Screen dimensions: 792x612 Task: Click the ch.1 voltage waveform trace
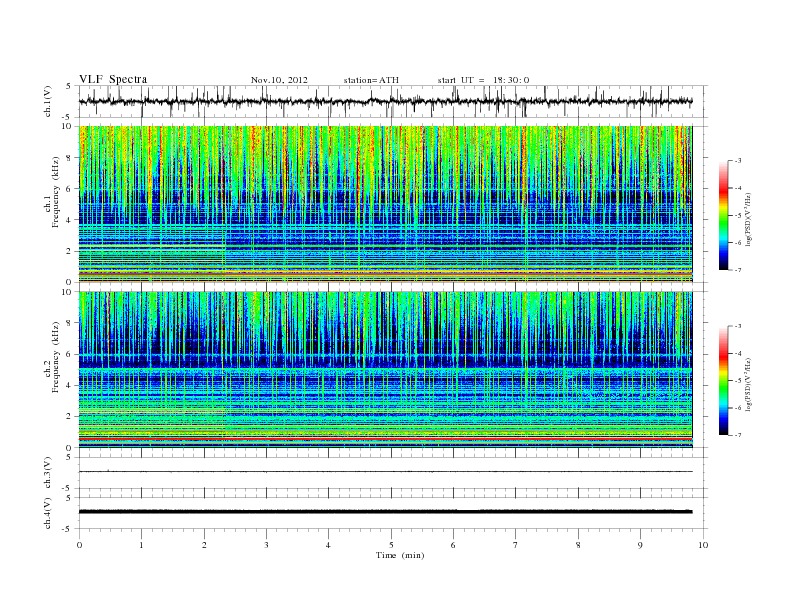coord(385,101)
